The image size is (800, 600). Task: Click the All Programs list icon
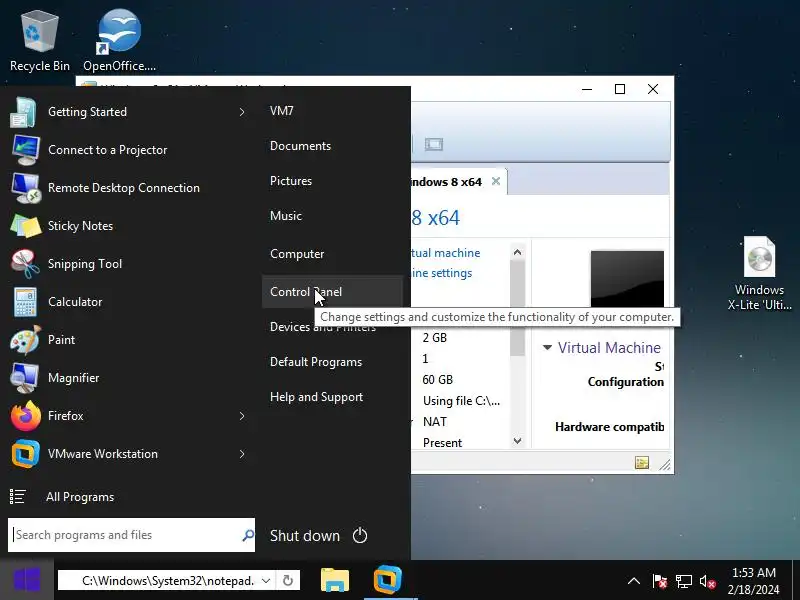pos(18,496)
